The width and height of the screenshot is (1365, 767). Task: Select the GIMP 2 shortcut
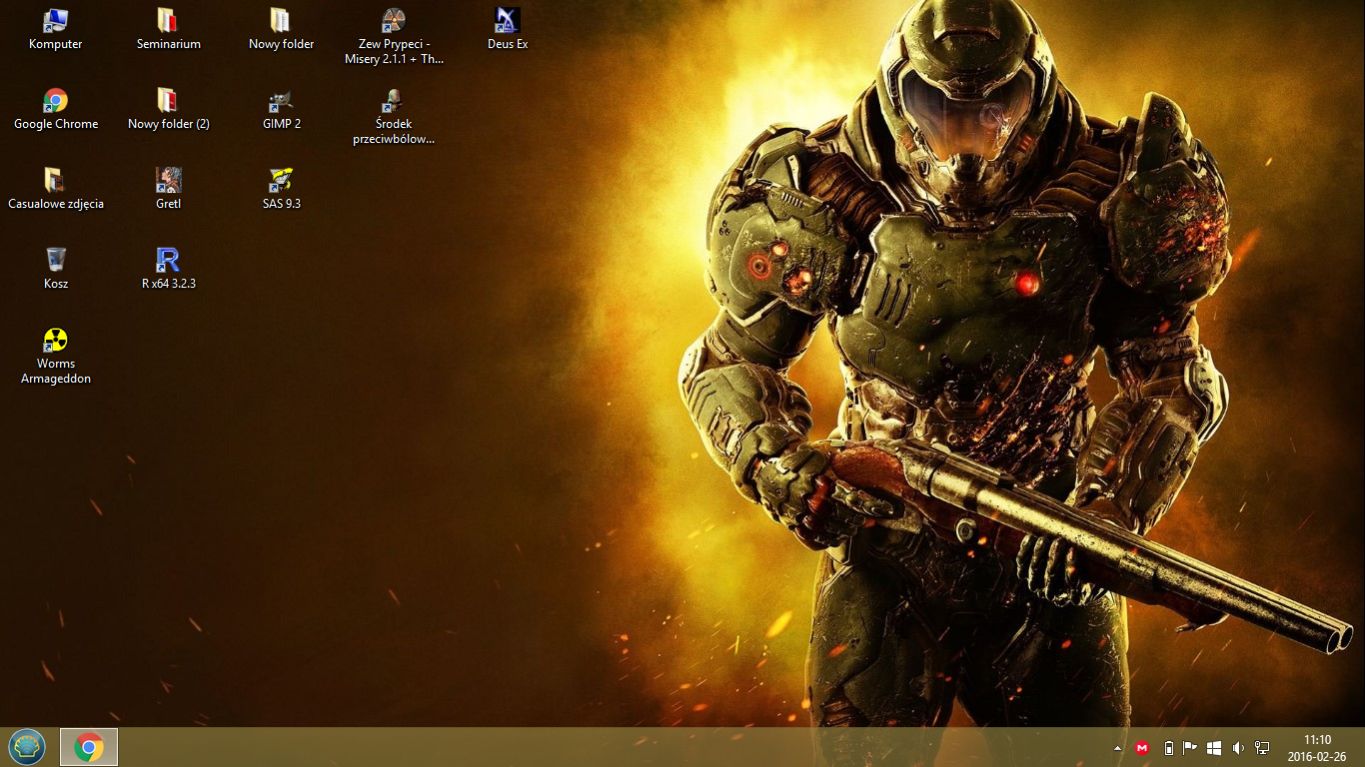[281, 109]
